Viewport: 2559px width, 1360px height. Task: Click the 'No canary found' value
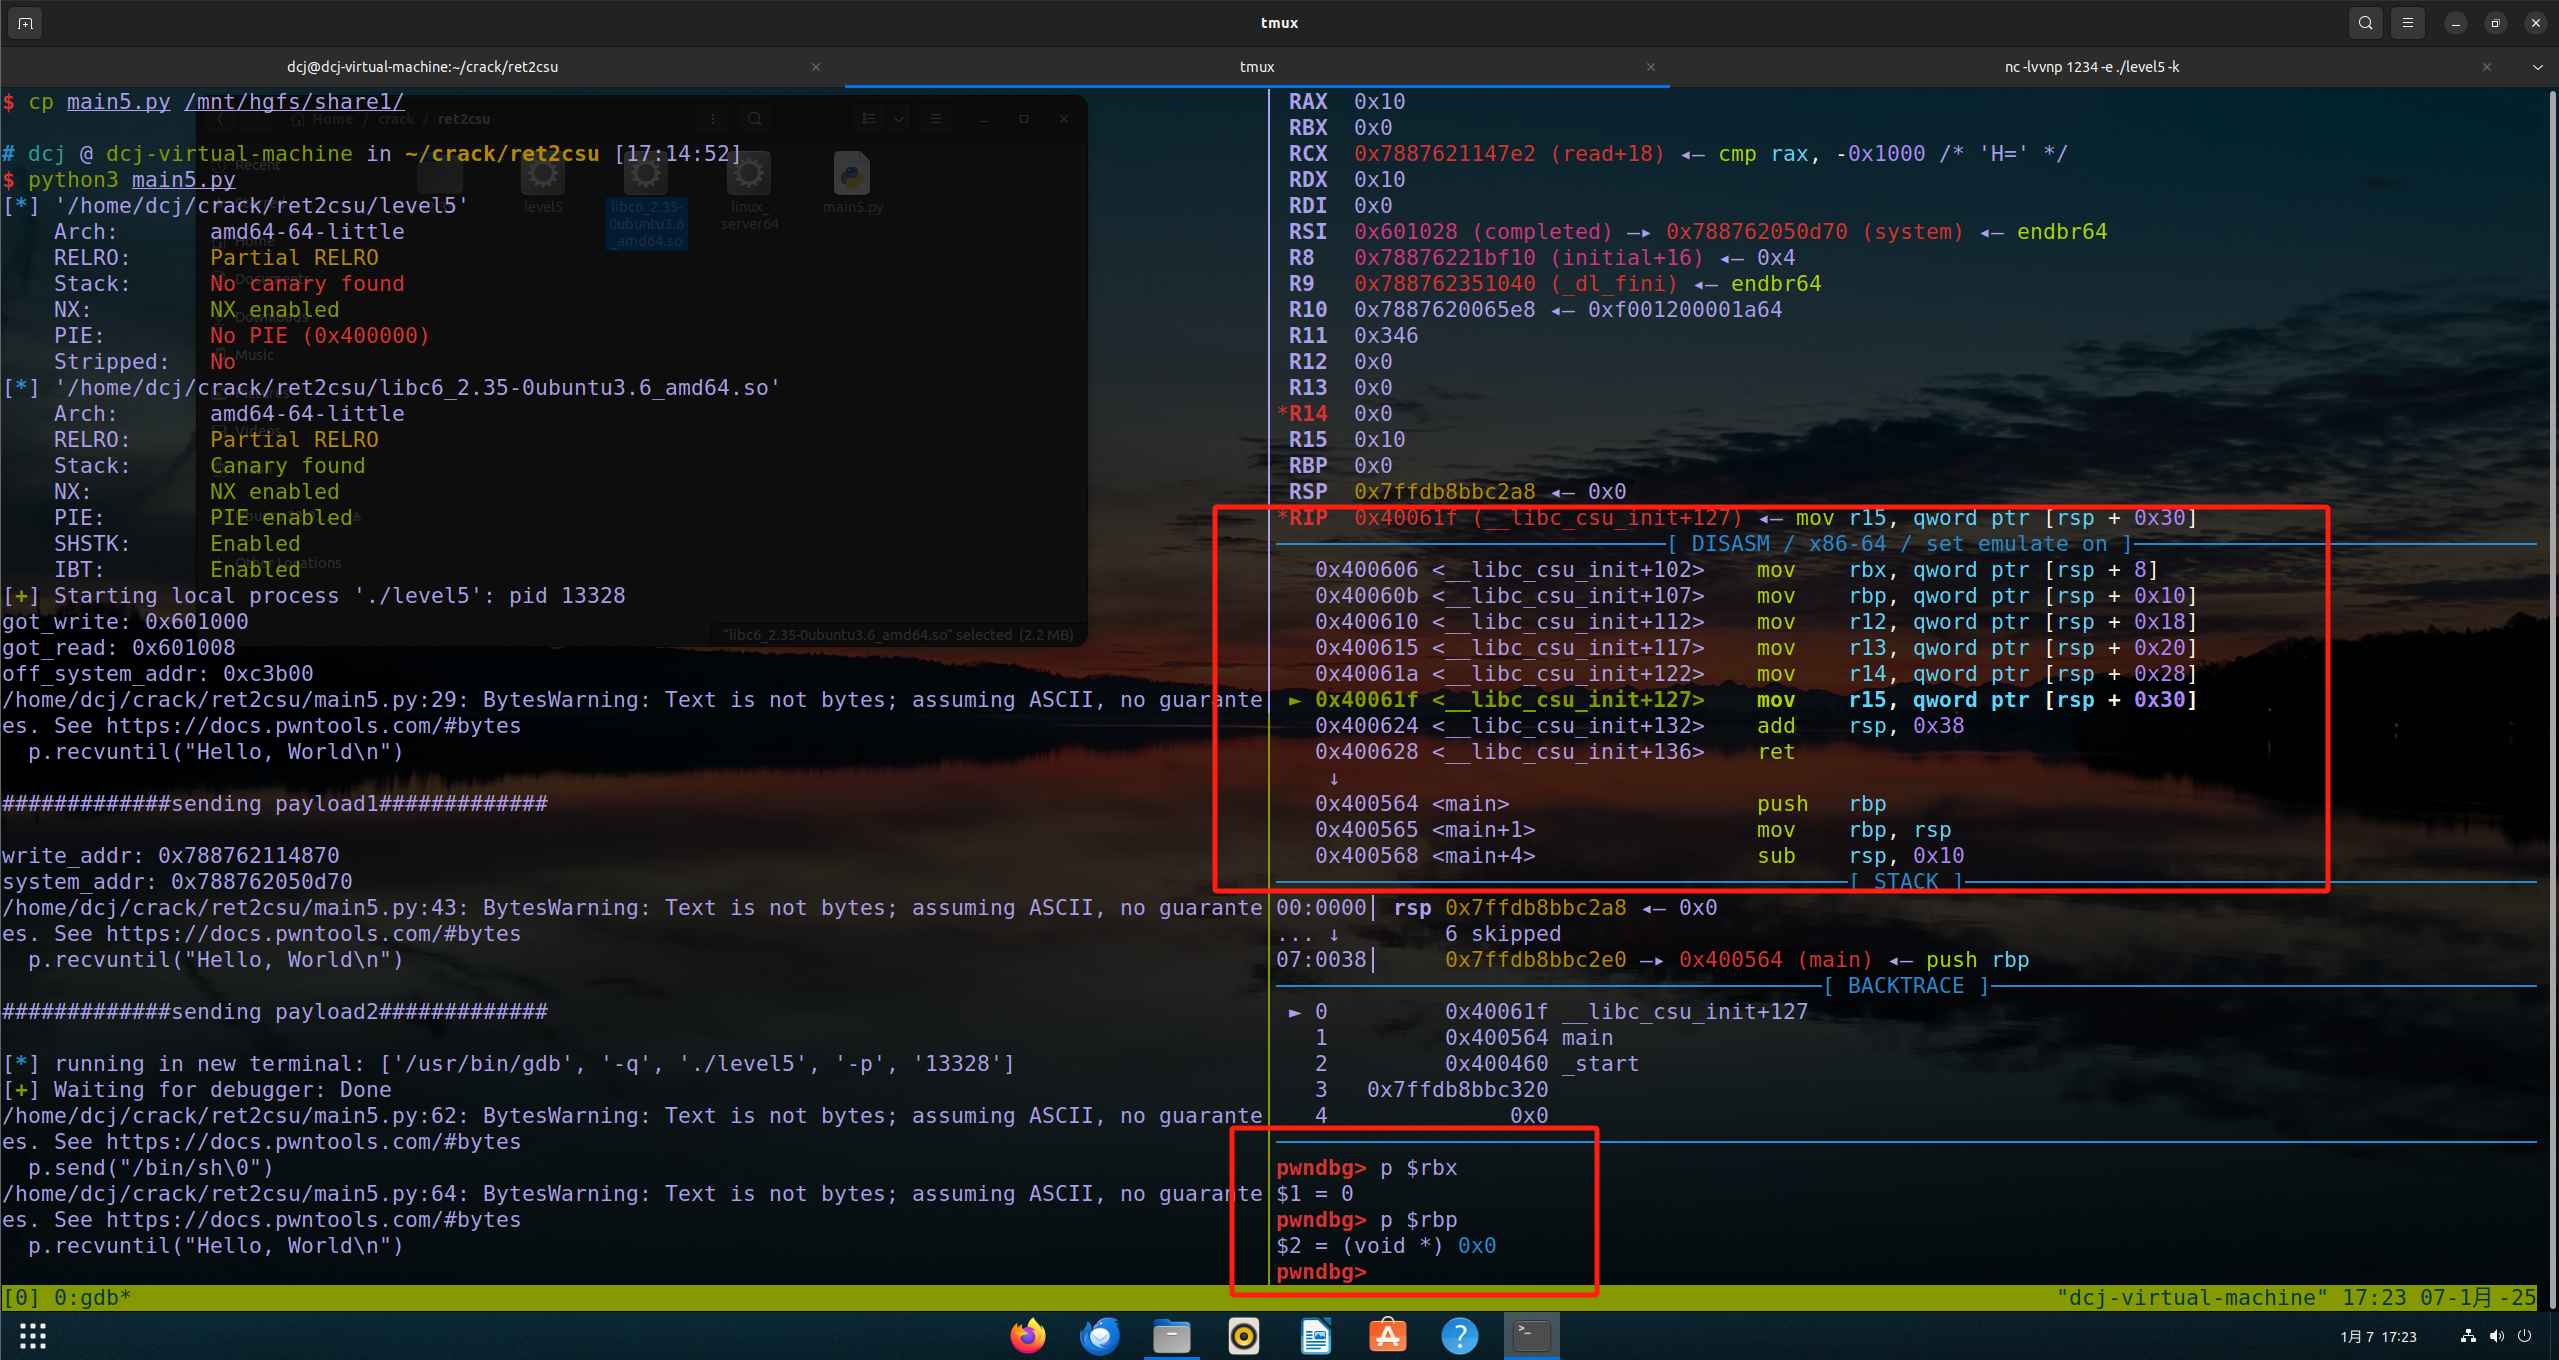coord(307,284)
